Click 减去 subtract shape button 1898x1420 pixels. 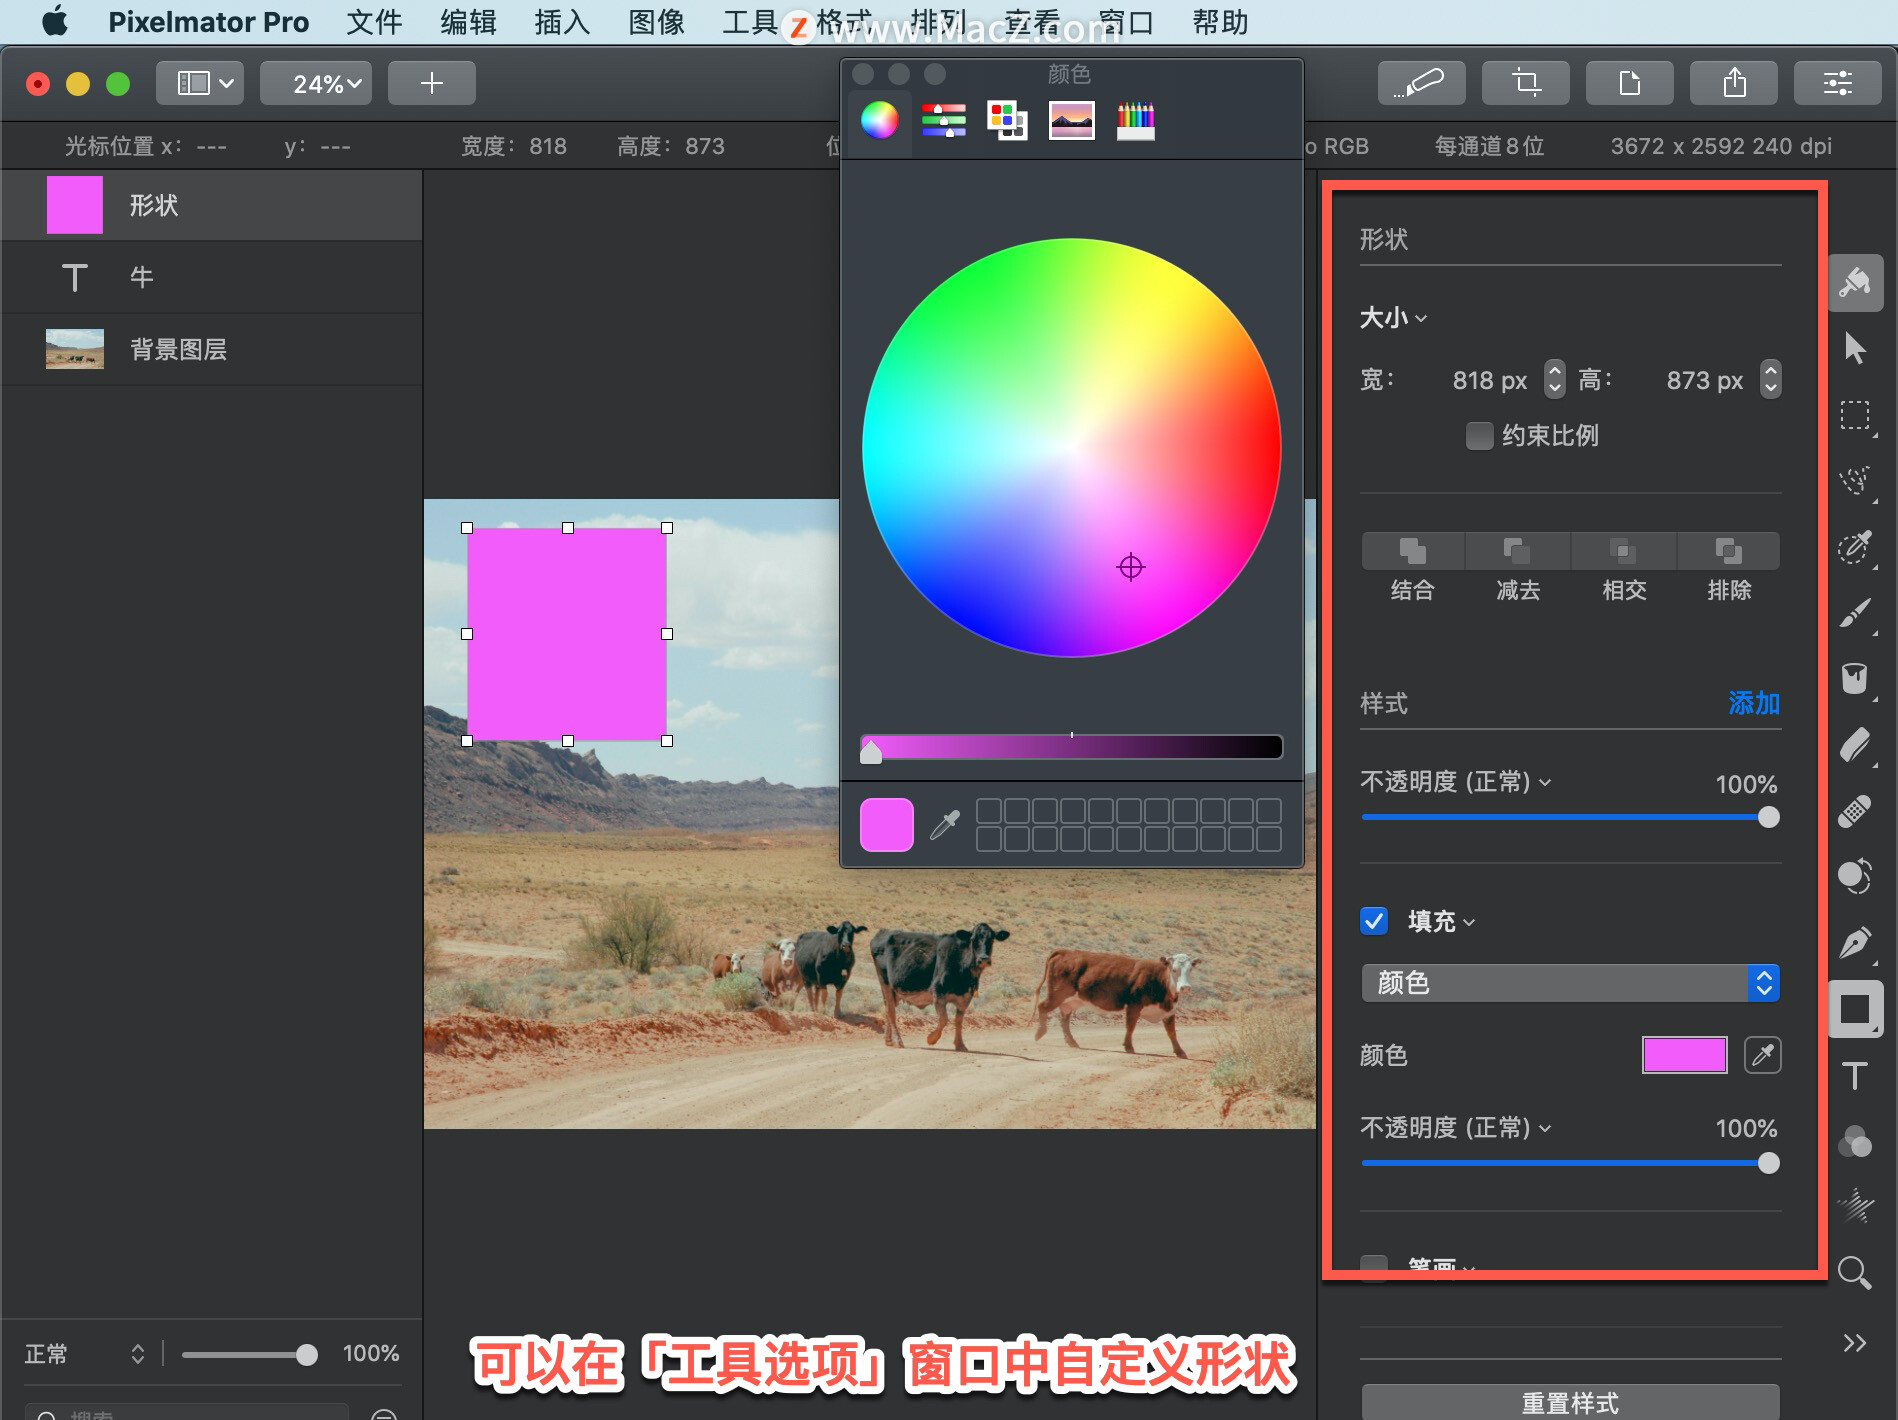point(1517,551)
